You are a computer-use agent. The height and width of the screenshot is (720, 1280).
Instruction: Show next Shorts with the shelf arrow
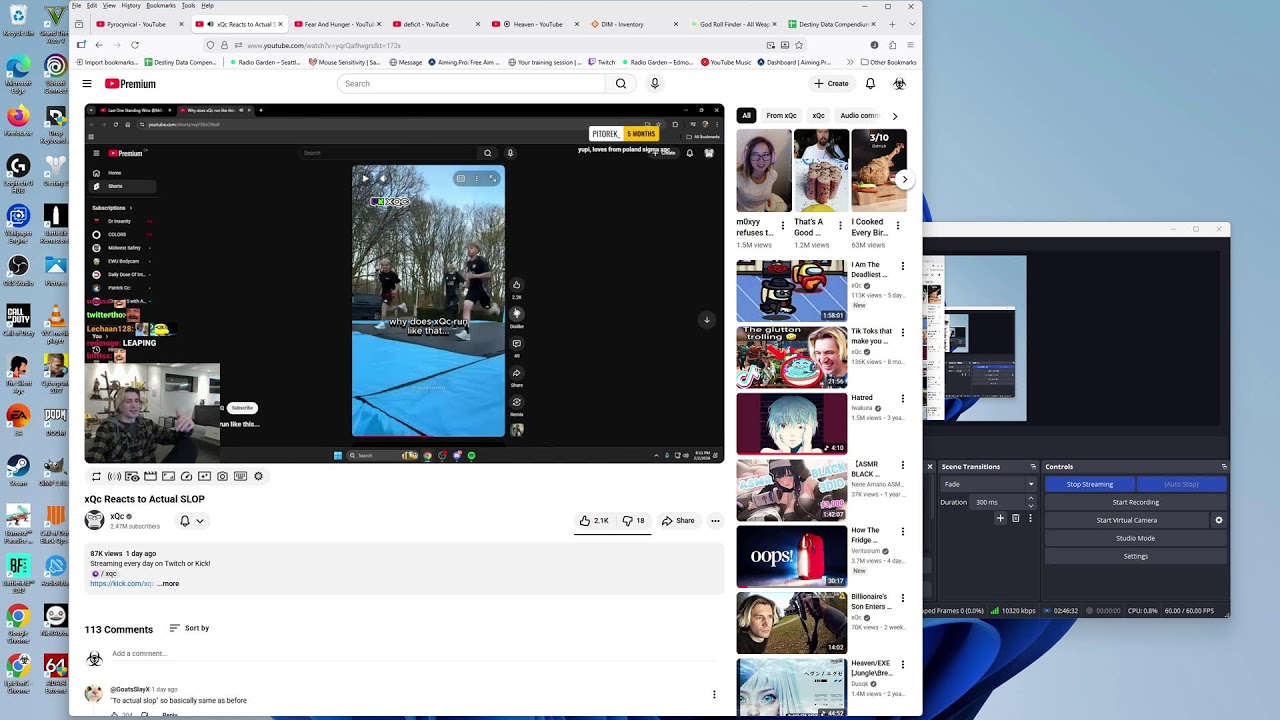point(904,180)
